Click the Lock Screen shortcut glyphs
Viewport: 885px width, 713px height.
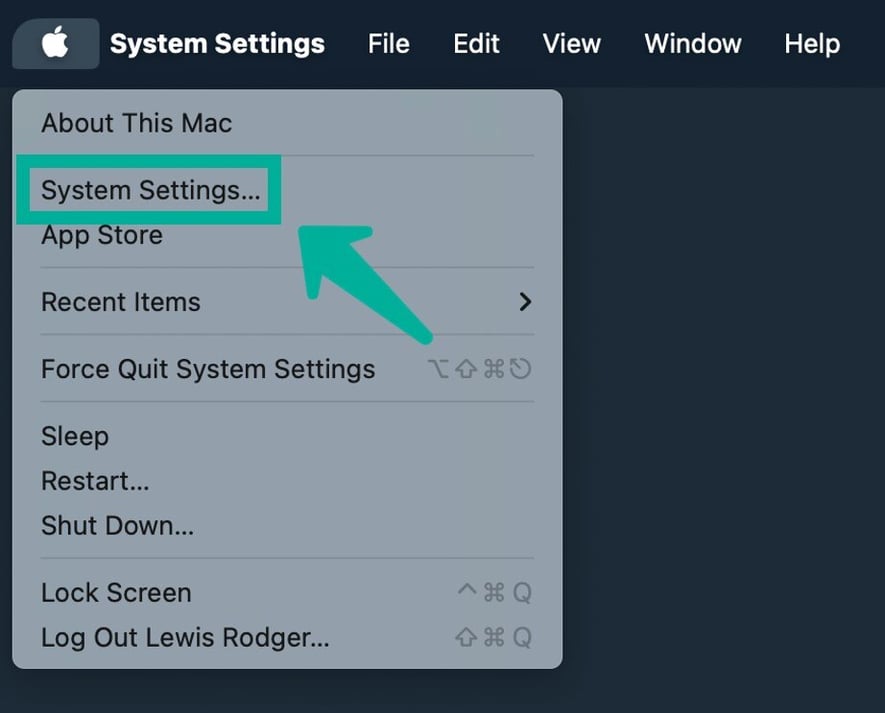point(496,592)
